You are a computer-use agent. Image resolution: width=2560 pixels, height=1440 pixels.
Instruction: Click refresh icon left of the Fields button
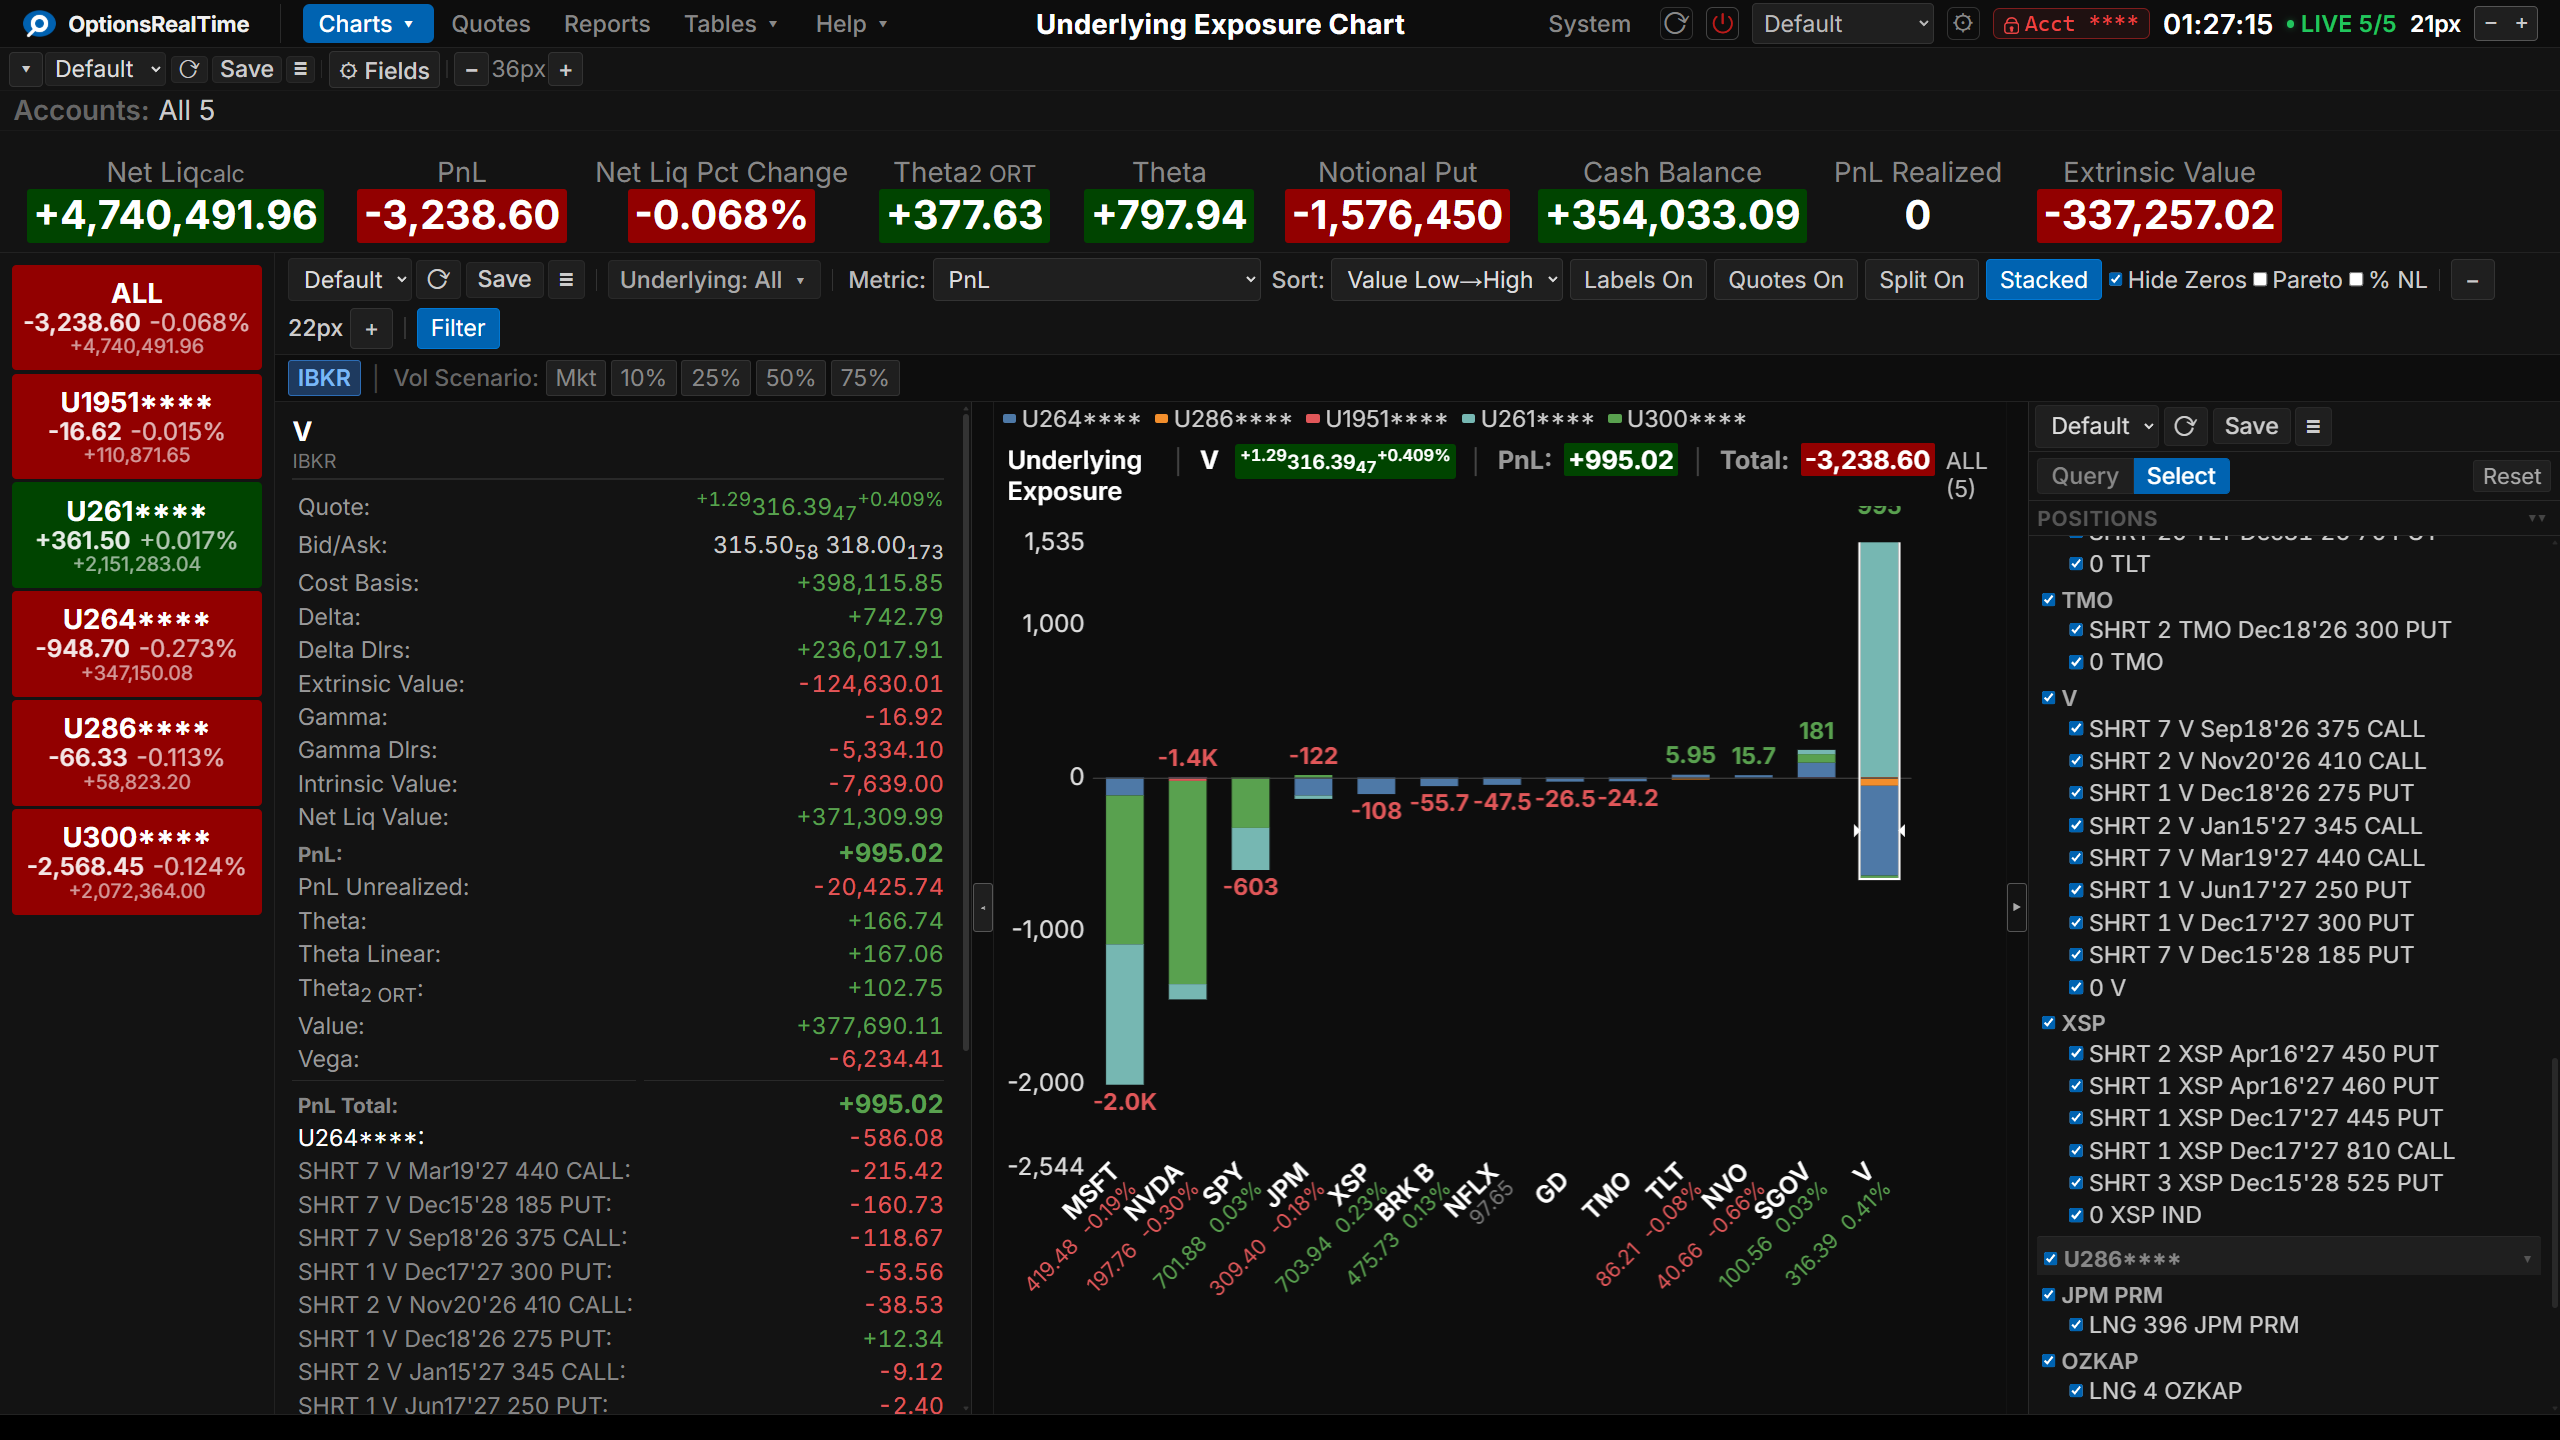tap(188, 70)
